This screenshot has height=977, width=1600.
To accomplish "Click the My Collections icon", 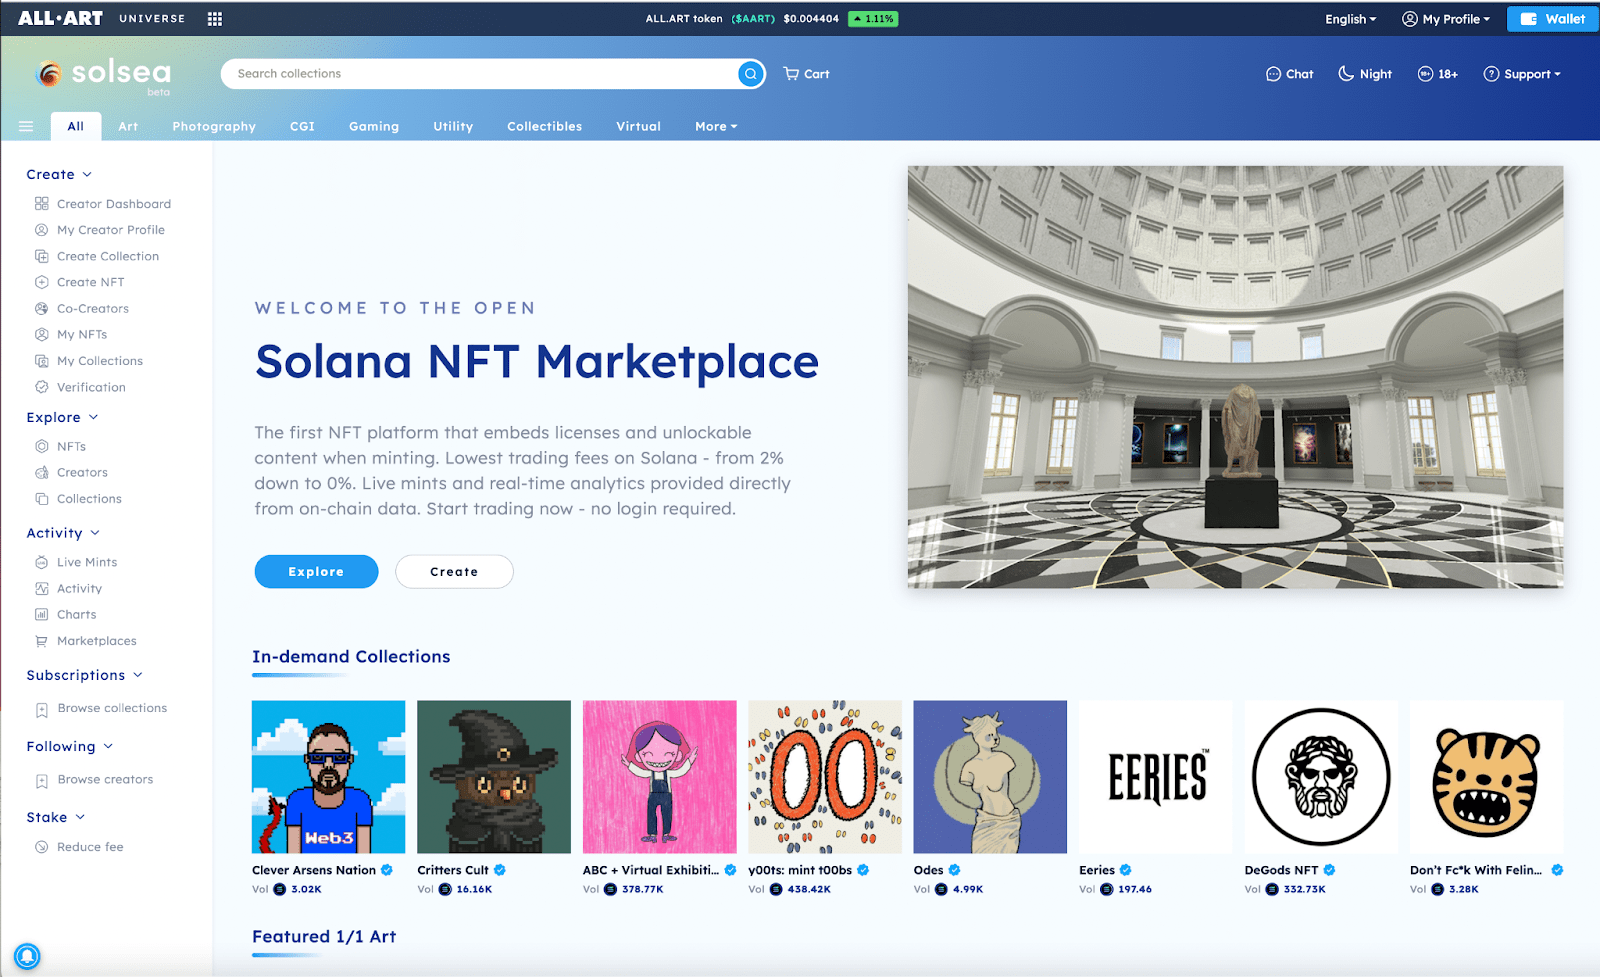I will click(42, 361).
